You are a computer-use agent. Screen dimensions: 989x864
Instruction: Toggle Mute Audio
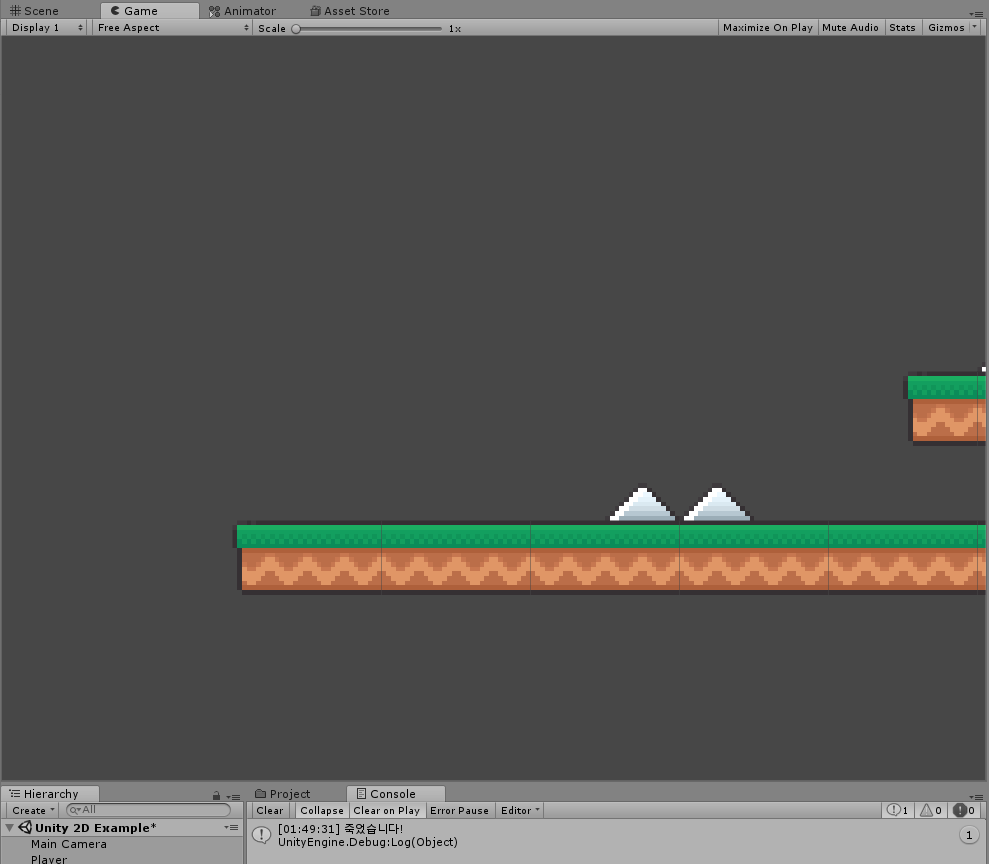pos(850,28)
